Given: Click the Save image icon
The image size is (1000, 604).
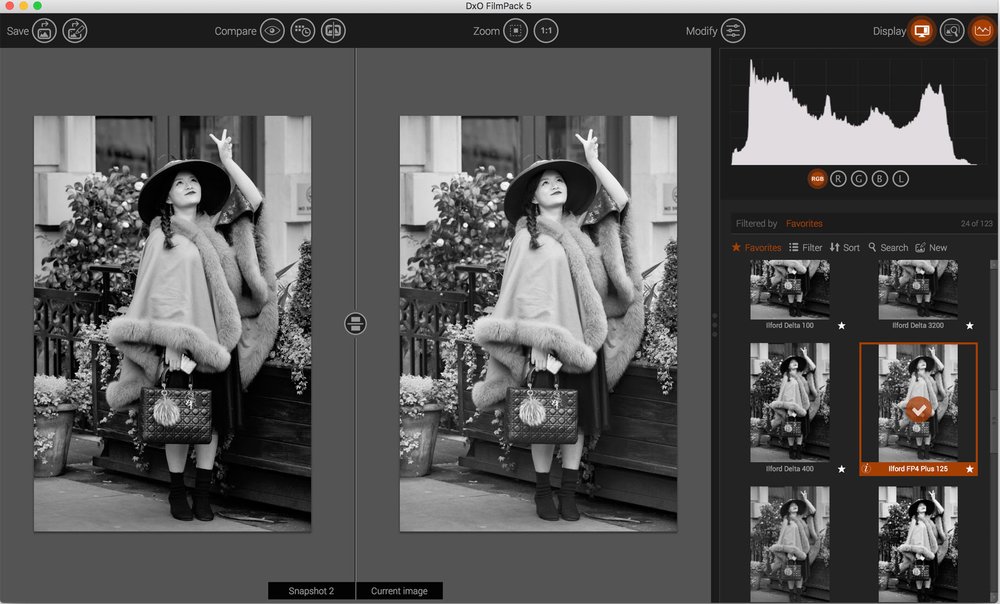Looking at the screenshot, I should coord(45,31).
